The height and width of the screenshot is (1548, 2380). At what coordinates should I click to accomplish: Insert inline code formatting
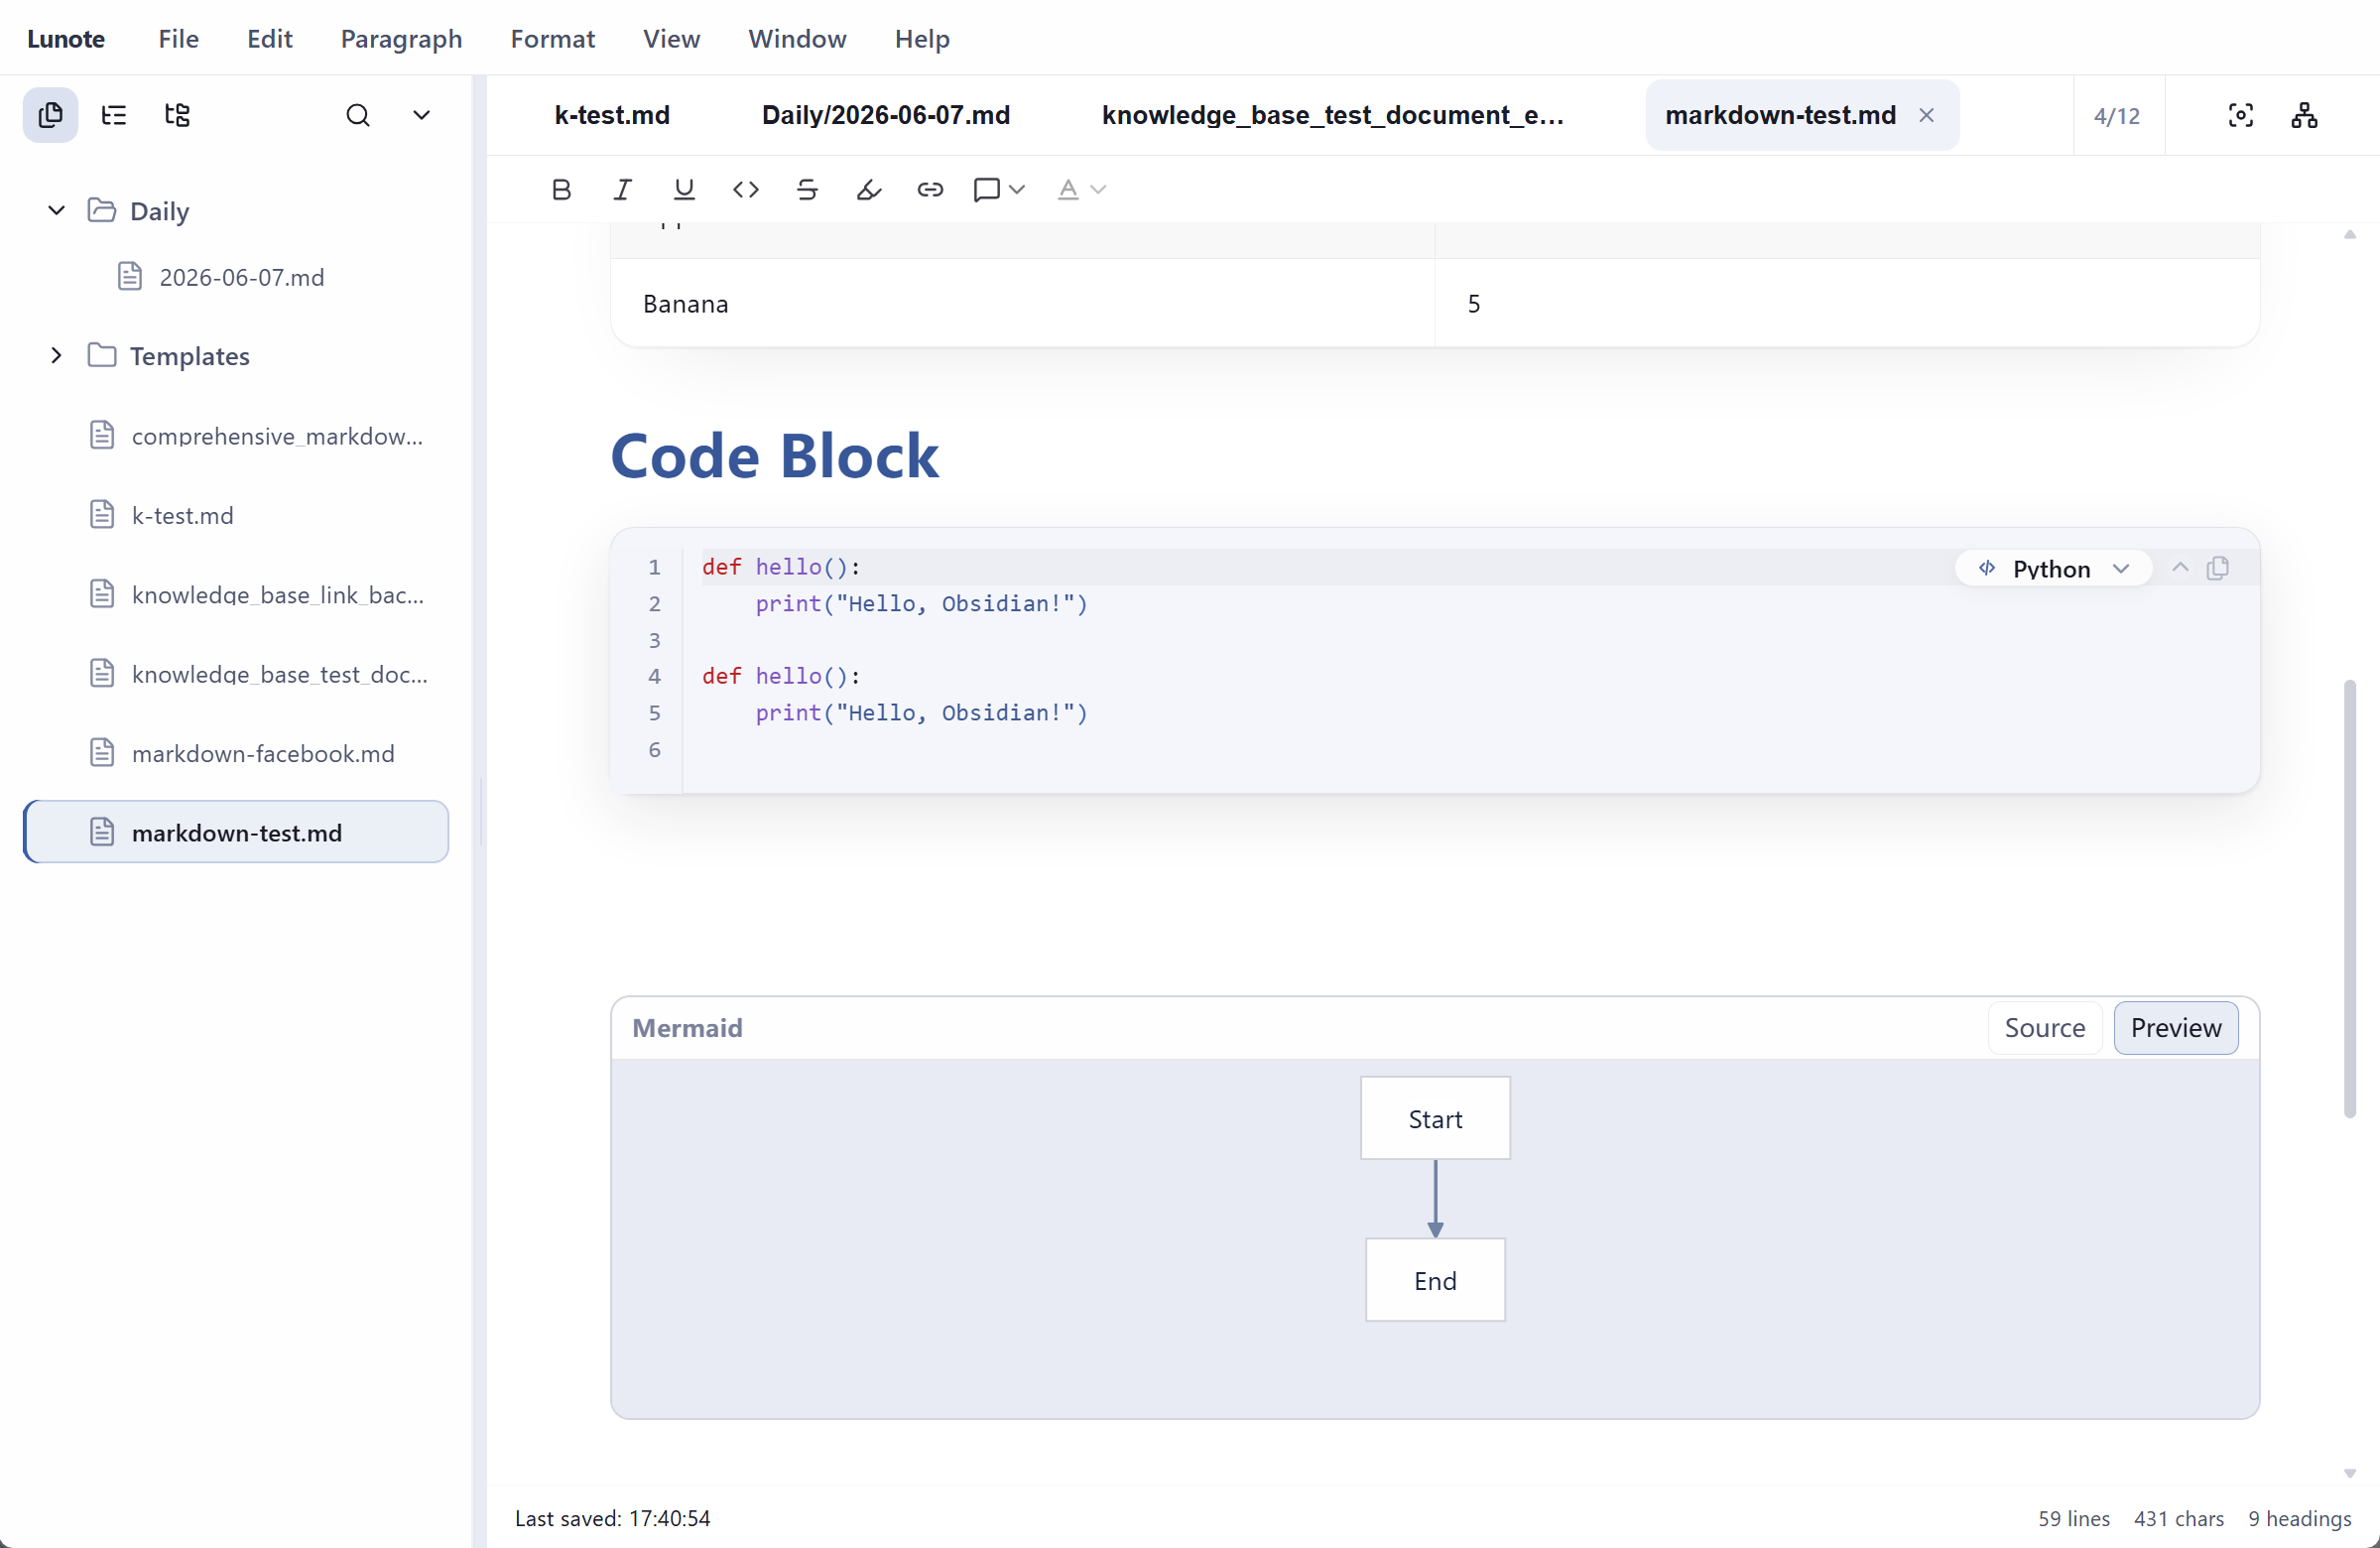[x=746, y=189]
